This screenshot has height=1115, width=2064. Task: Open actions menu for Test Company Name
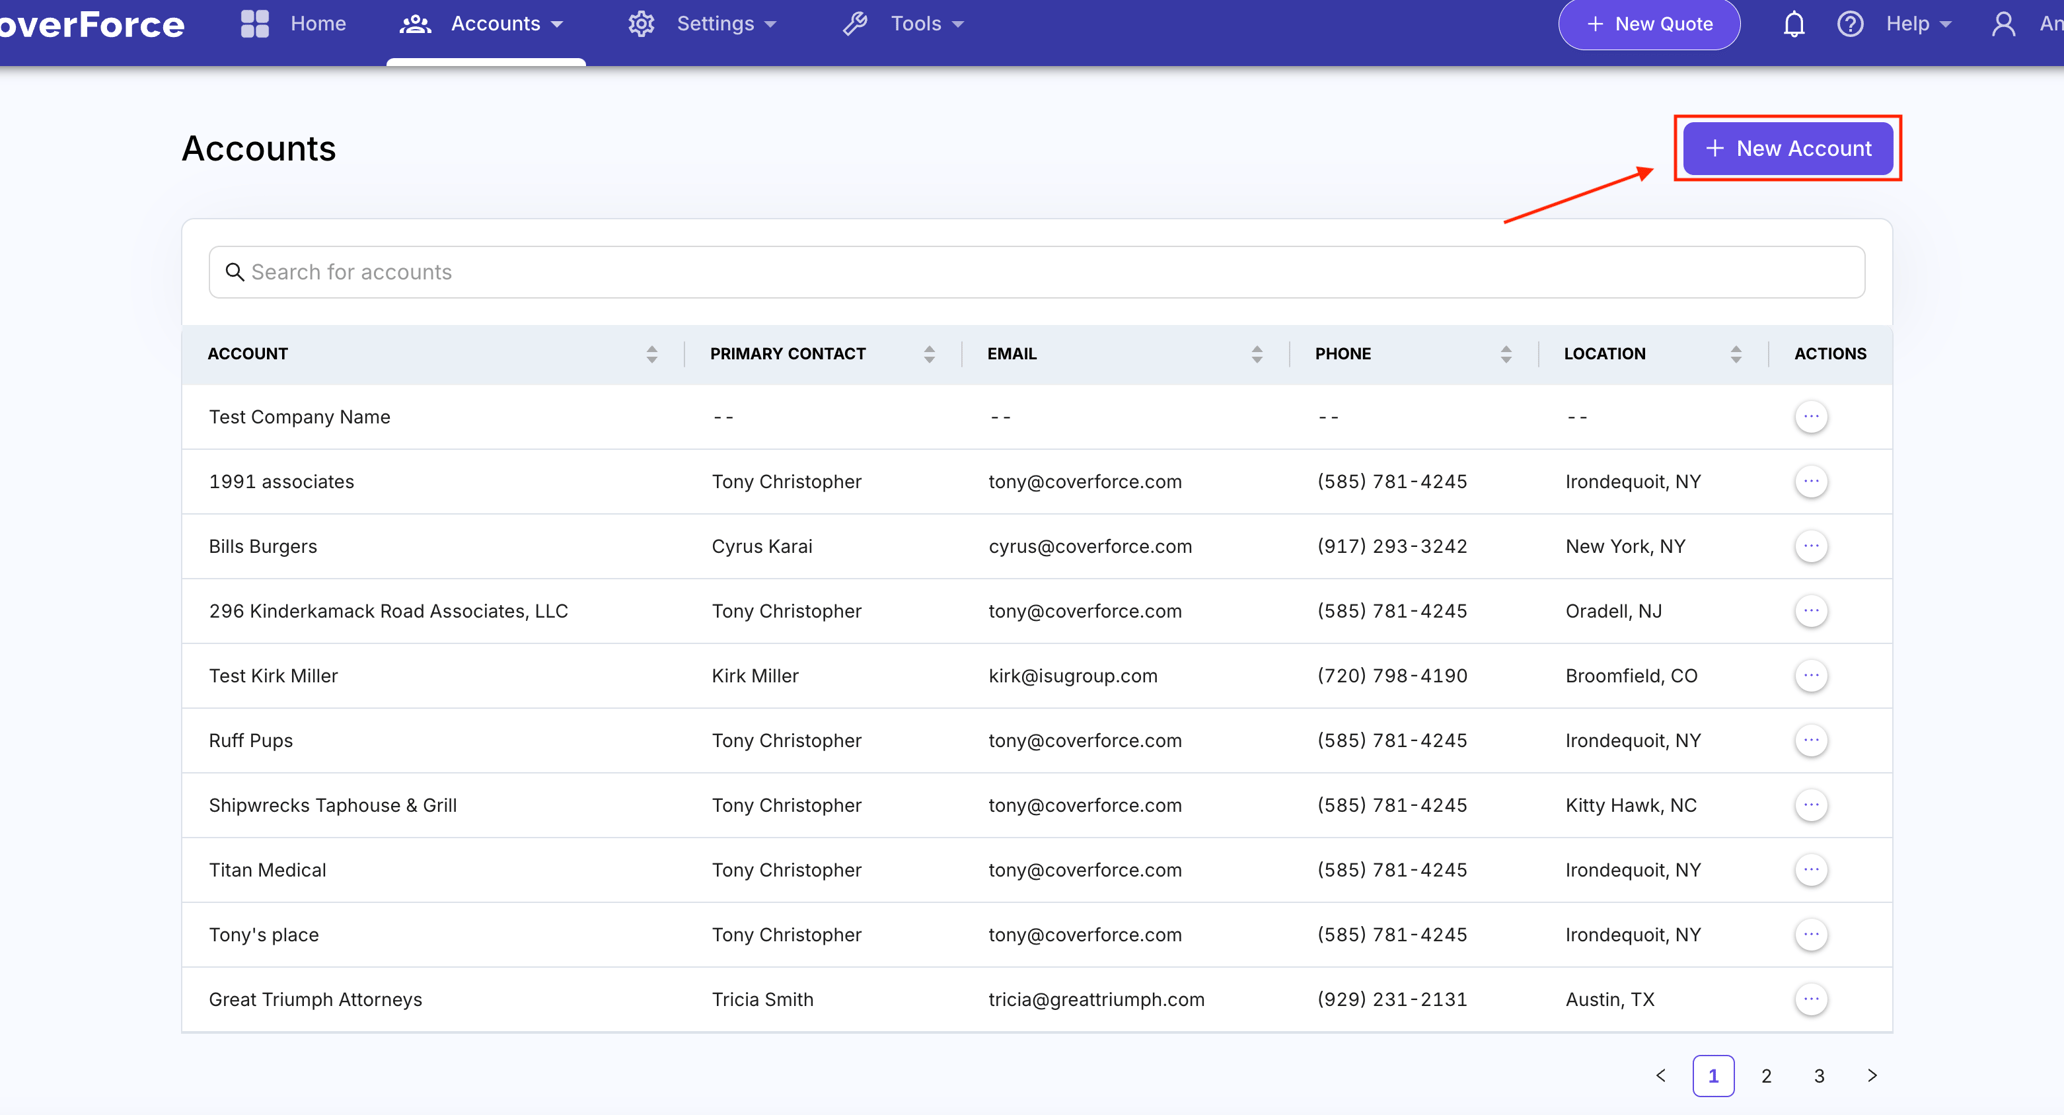1811,417
